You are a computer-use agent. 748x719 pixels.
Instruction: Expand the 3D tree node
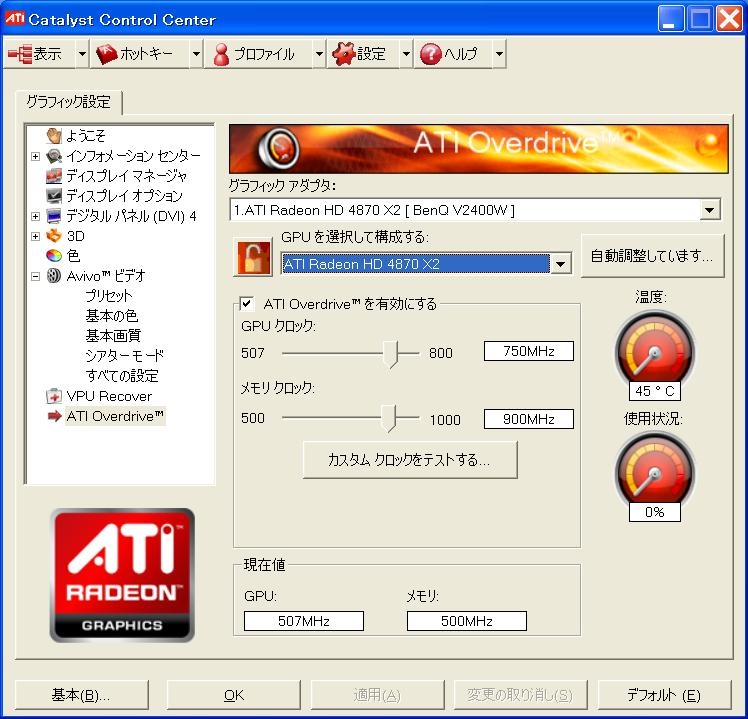(35, 236)
